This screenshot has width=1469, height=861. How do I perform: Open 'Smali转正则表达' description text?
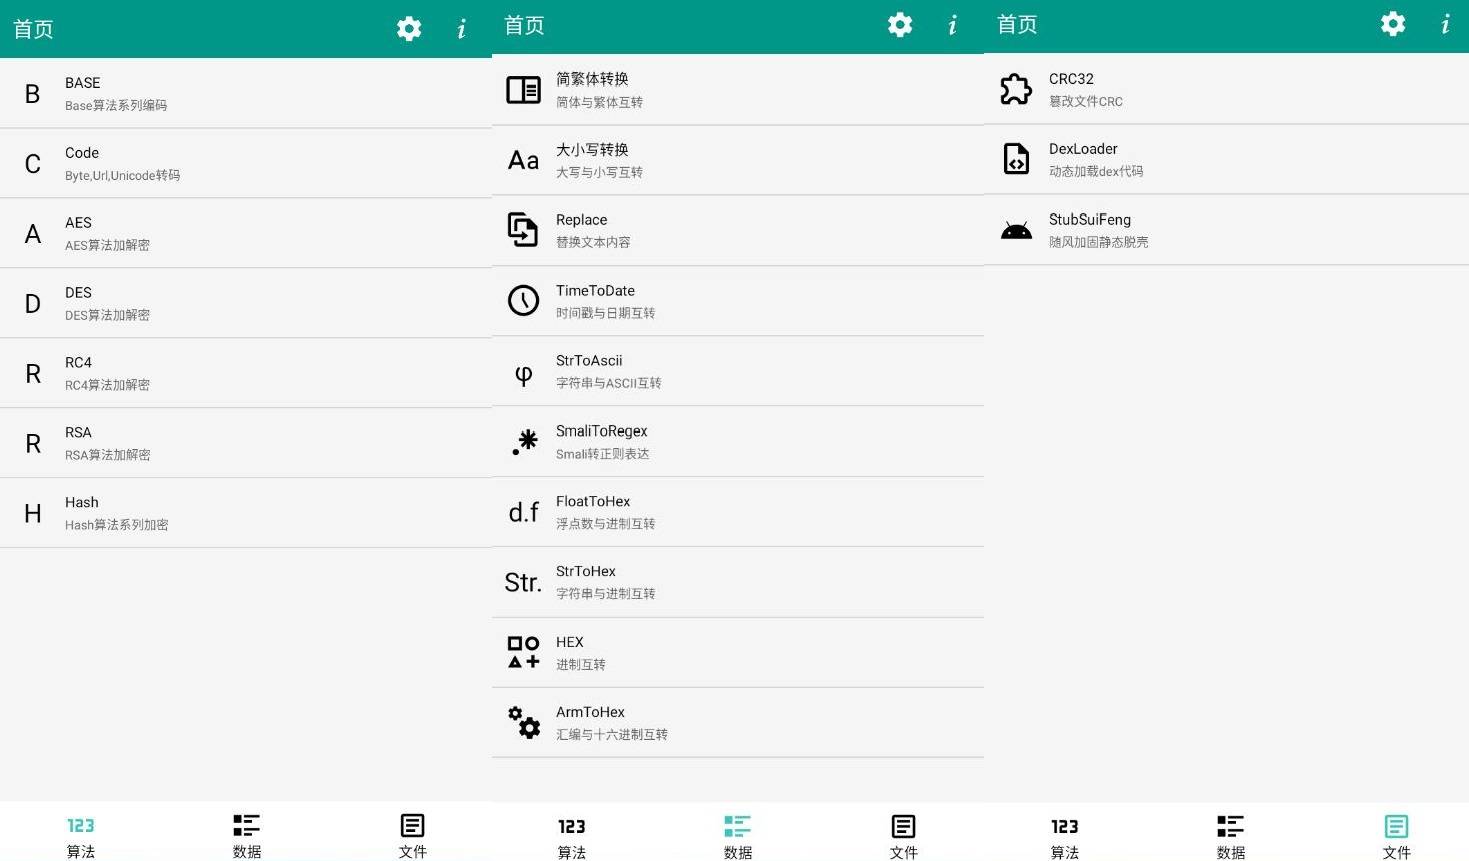coord(602,454)
